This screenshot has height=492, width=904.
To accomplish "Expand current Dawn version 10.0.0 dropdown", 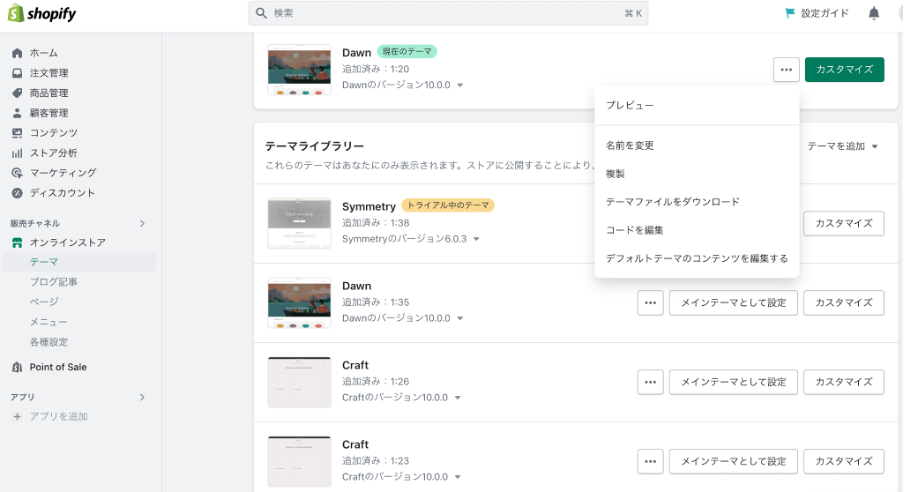I will [460, 85].
